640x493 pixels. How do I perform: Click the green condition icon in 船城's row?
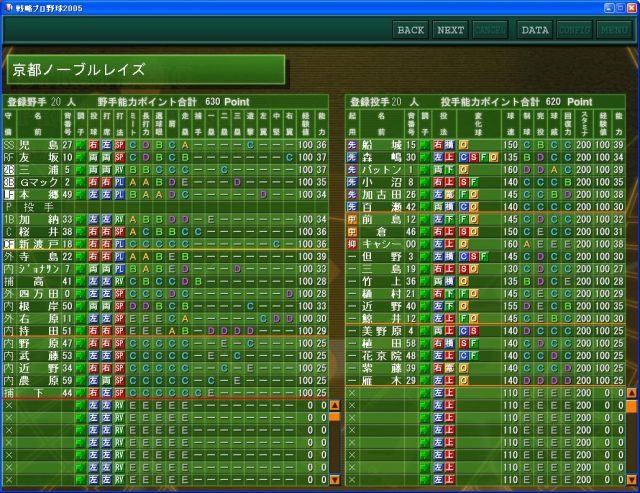pyautogui.click(x=424, y=145)
